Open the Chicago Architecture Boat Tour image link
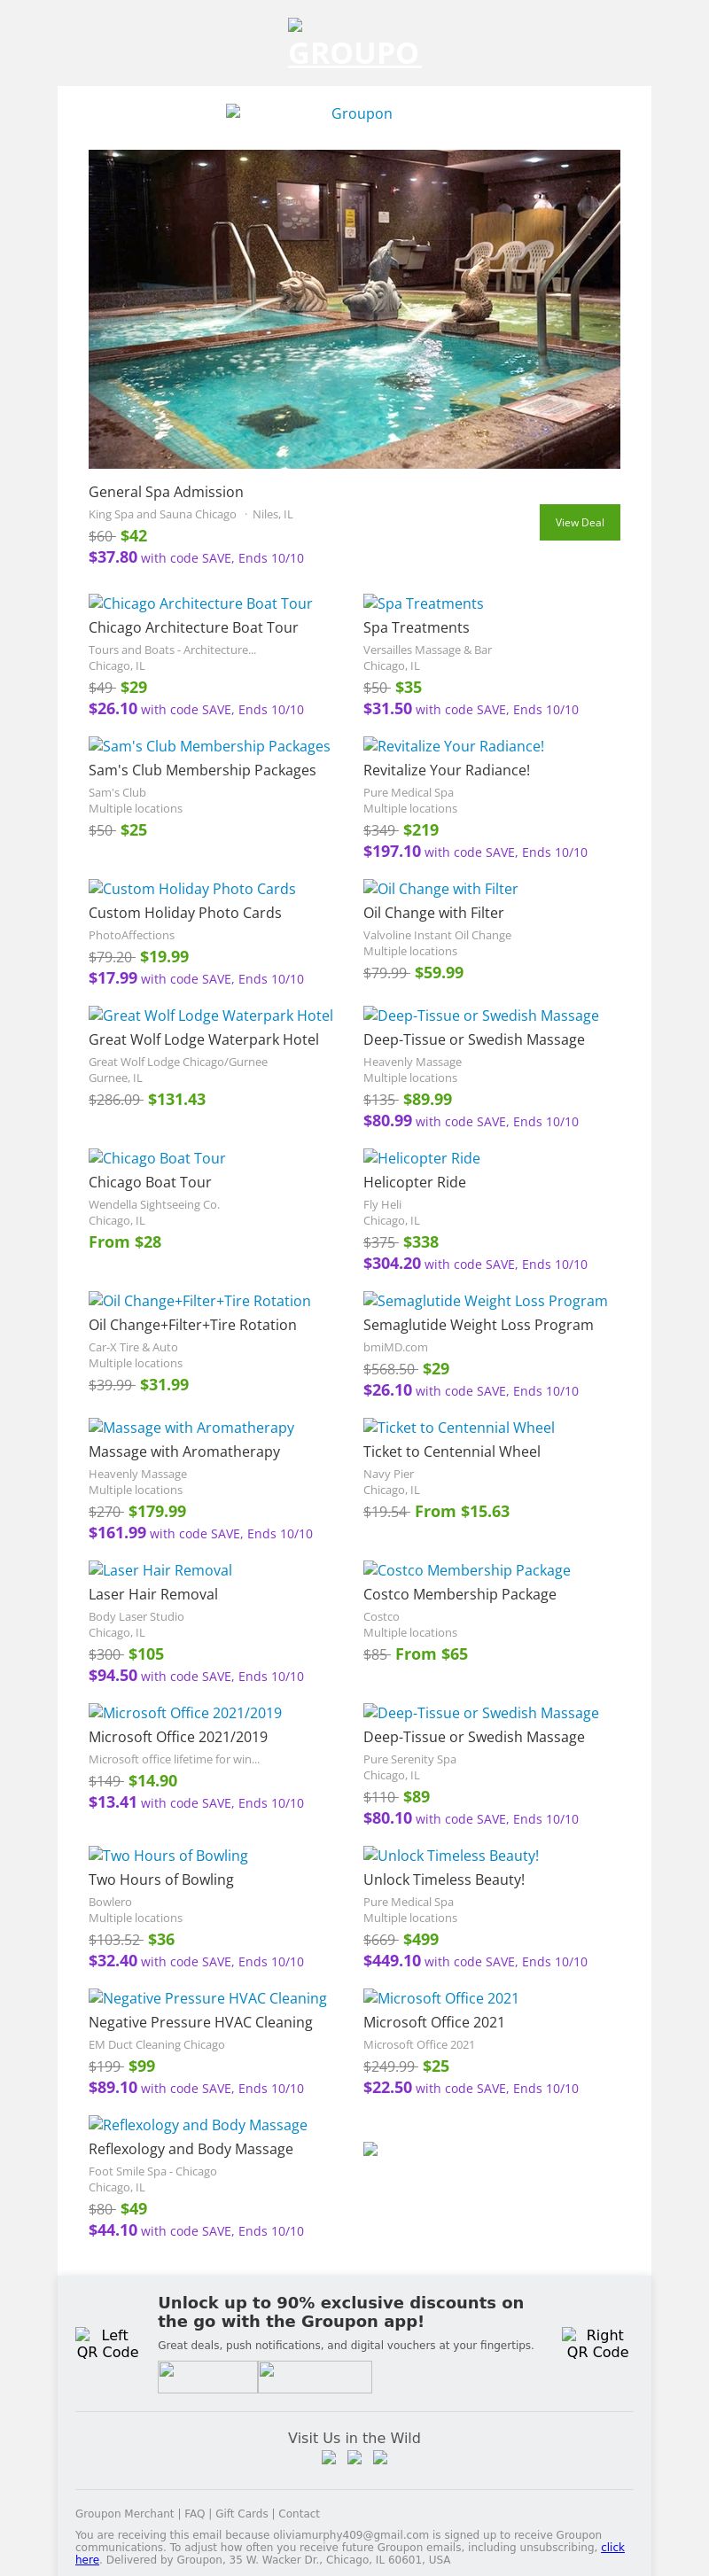Screen dimensions: 709x2576 pyautogui.click(x=200, y=603)
